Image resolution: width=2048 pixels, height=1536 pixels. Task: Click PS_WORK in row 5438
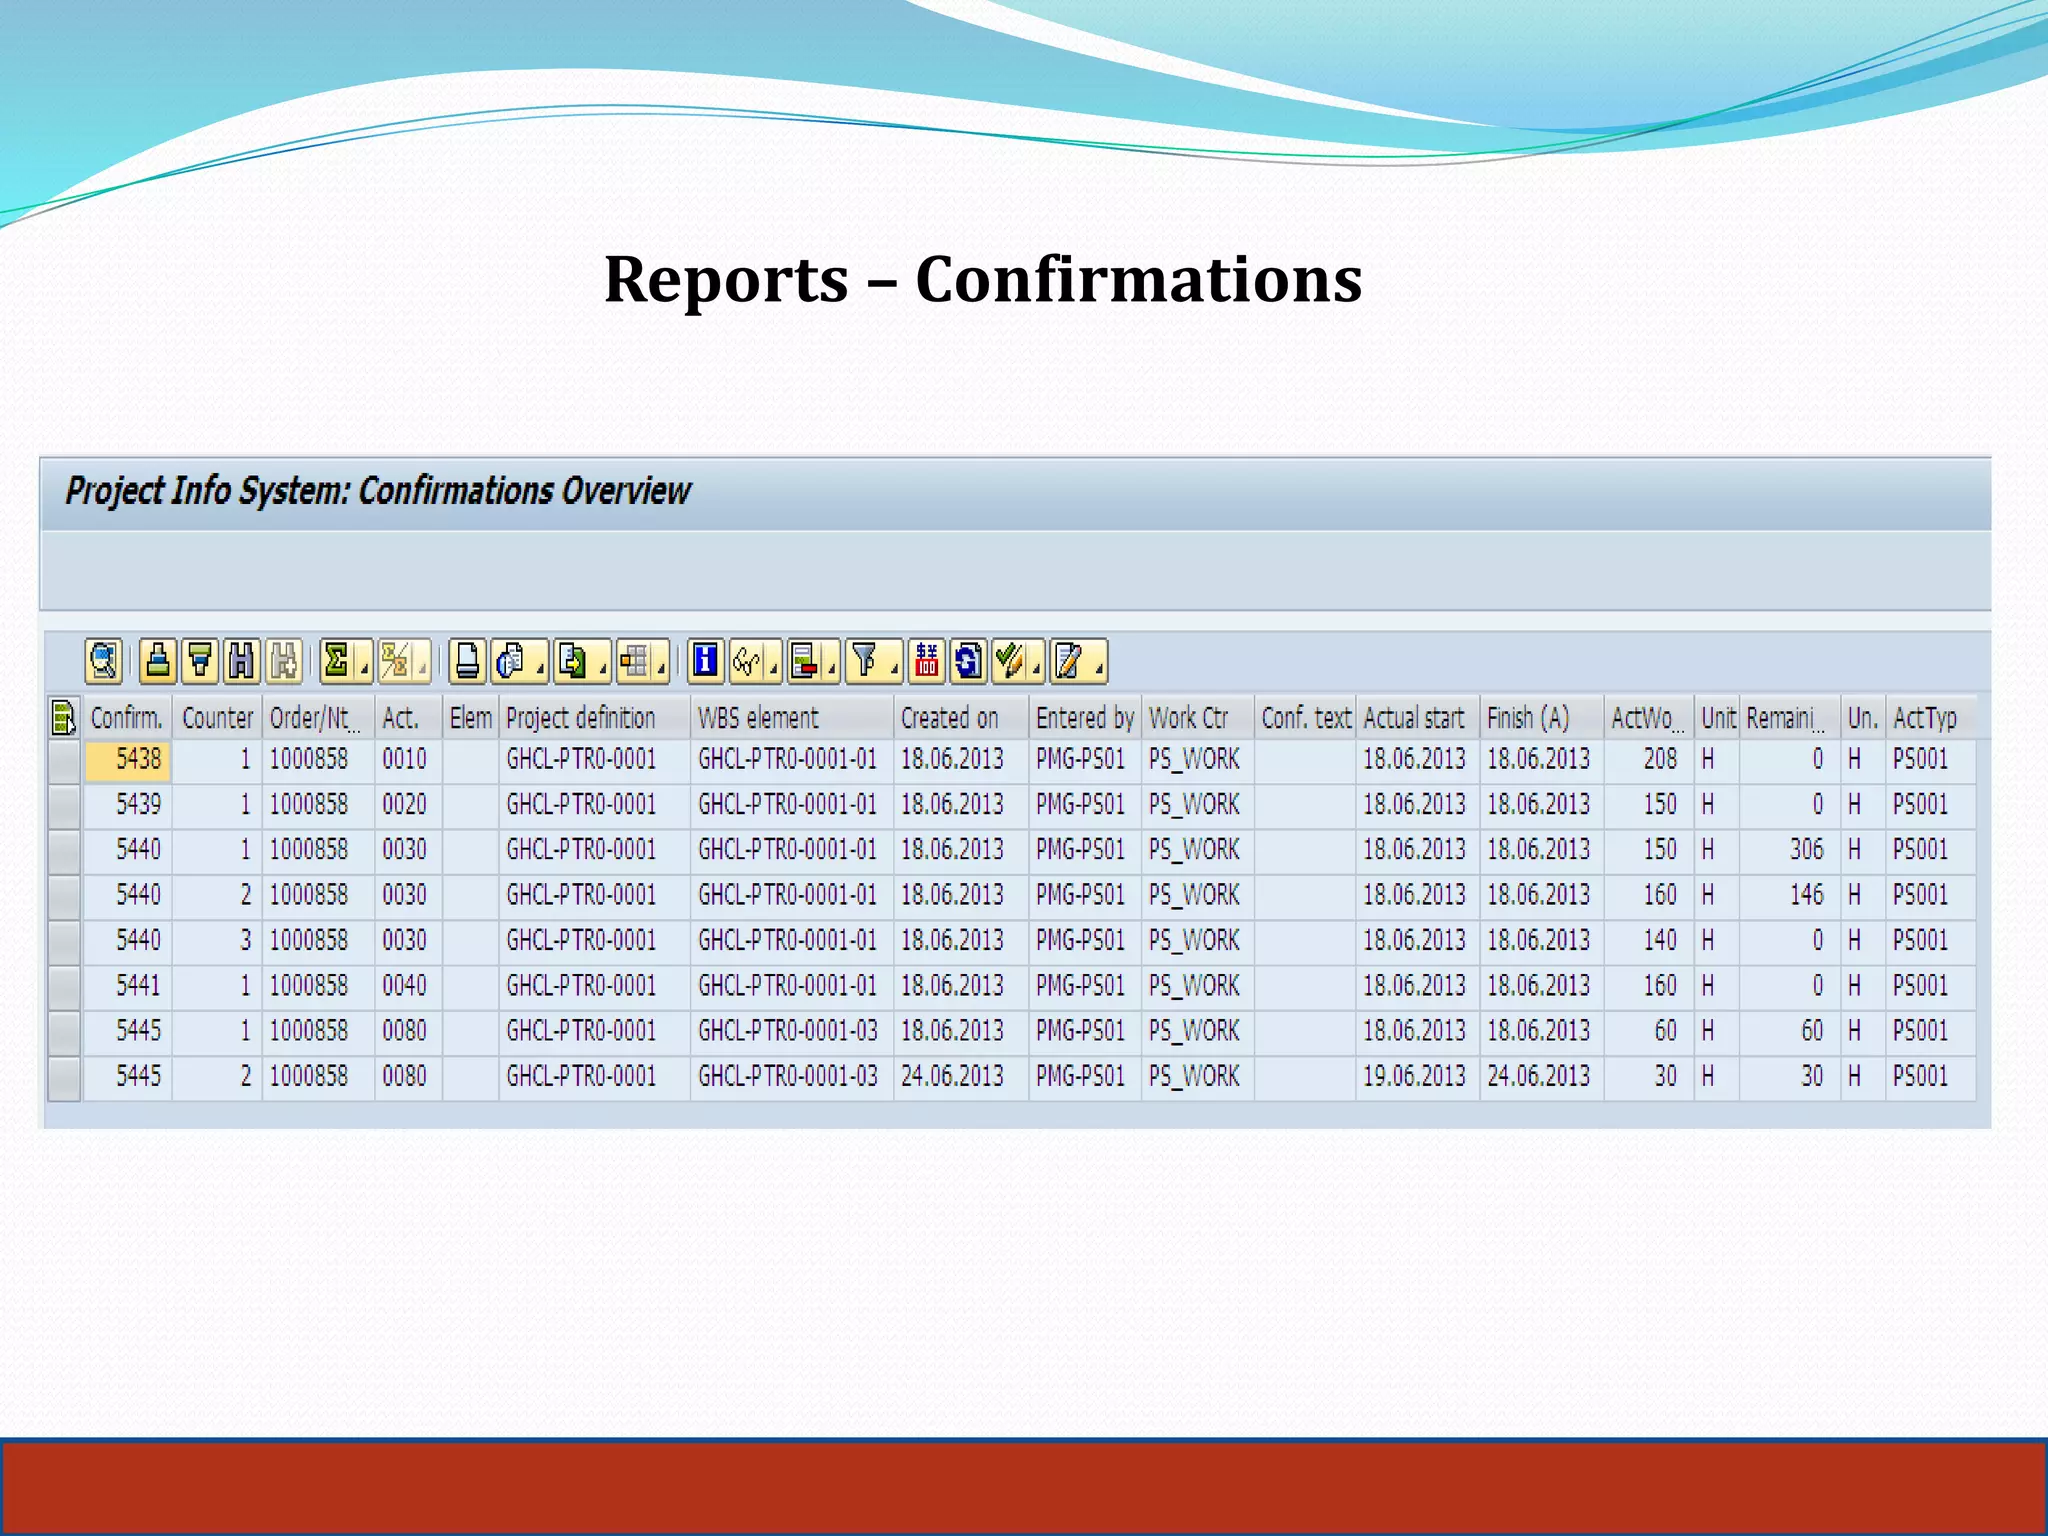pos(1194,760)
